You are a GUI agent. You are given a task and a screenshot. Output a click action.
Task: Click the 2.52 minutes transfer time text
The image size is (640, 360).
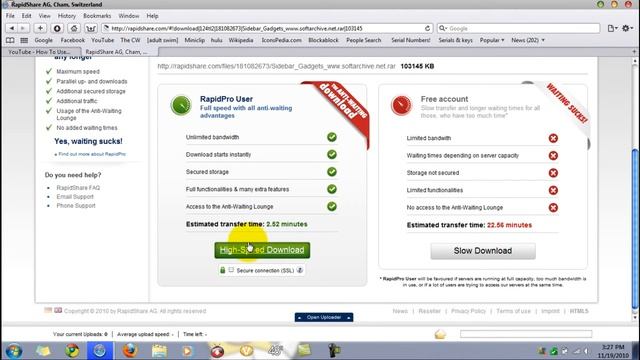click(x=287, y=224)
